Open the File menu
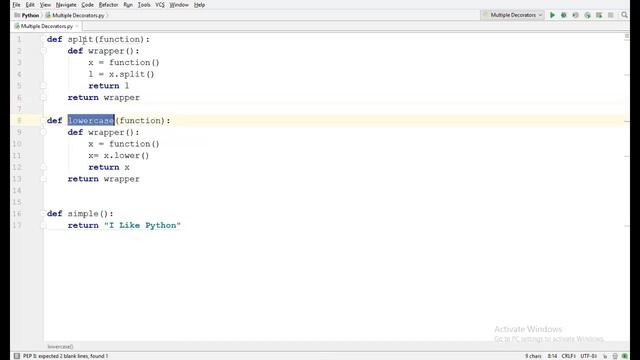This screenshot has width=640, height=360. [16, 5]
